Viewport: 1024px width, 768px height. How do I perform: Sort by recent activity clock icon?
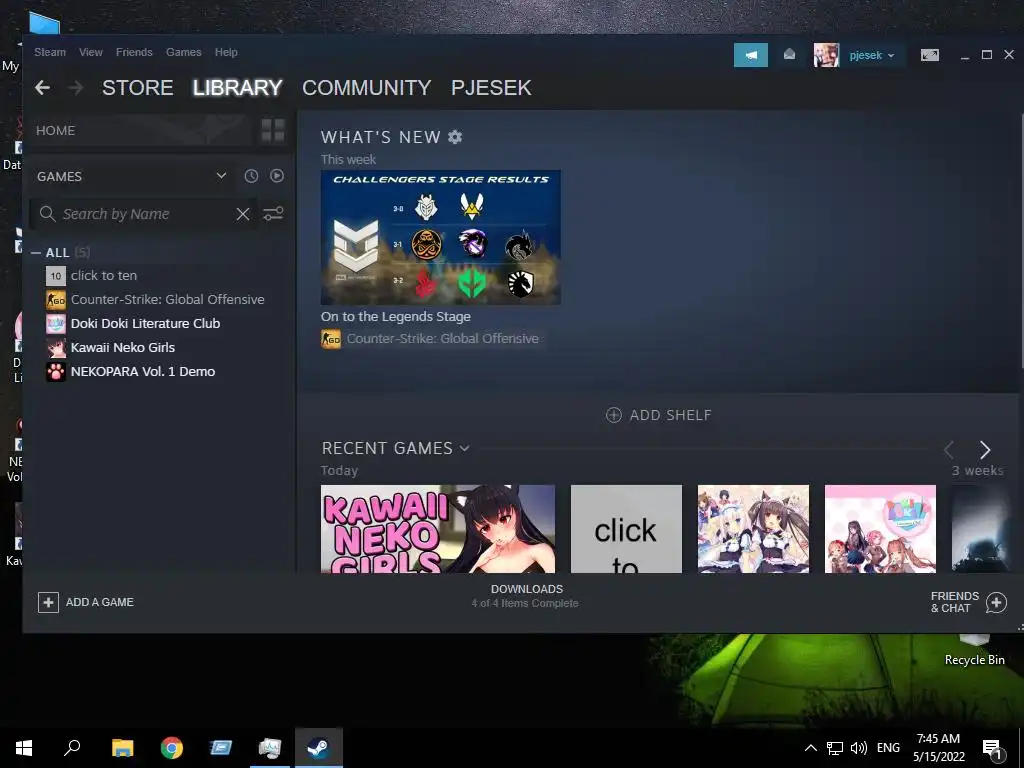point(251,176)
